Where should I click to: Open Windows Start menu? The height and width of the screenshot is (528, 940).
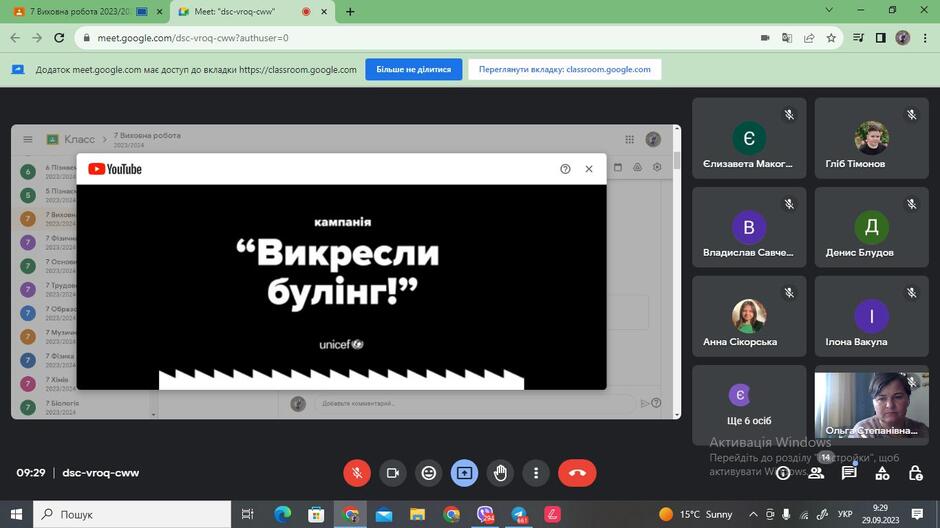click(x=16, y=514)
